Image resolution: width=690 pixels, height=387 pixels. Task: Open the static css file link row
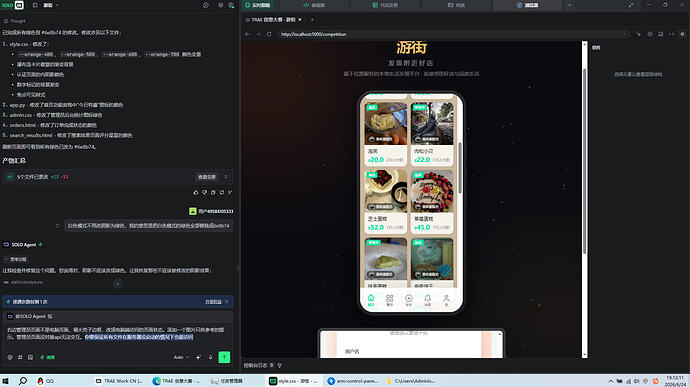point(23,282)
